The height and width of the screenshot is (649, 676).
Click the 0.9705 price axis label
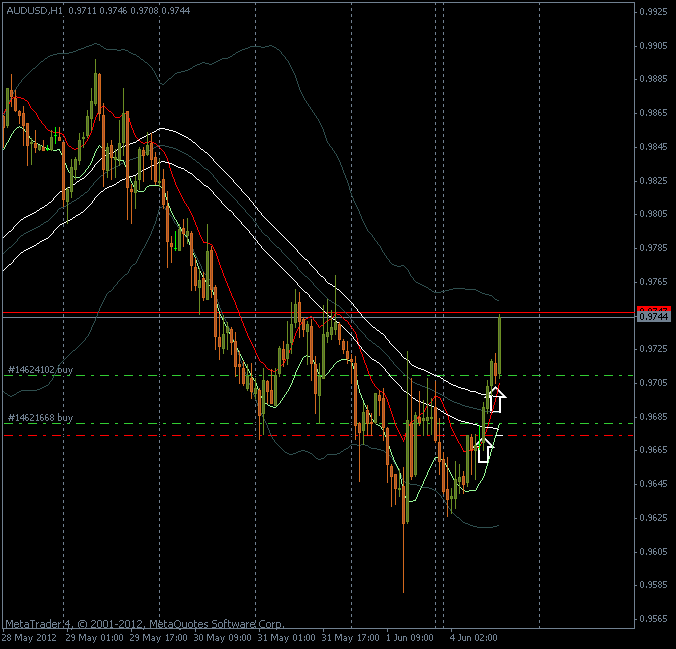(x=654, y=383)
